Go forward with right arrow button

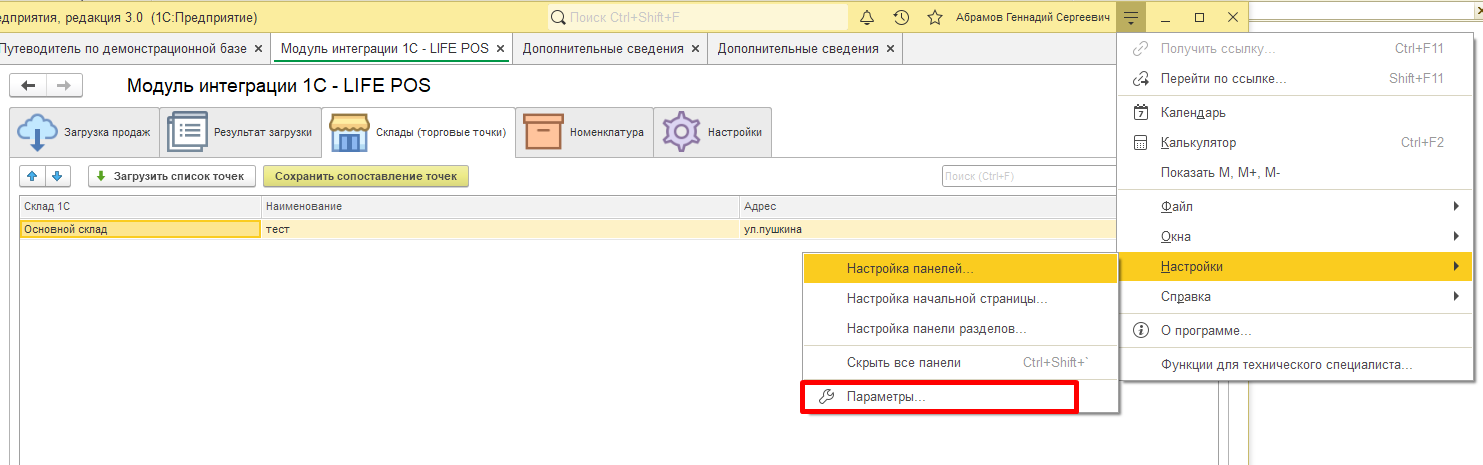64,86
